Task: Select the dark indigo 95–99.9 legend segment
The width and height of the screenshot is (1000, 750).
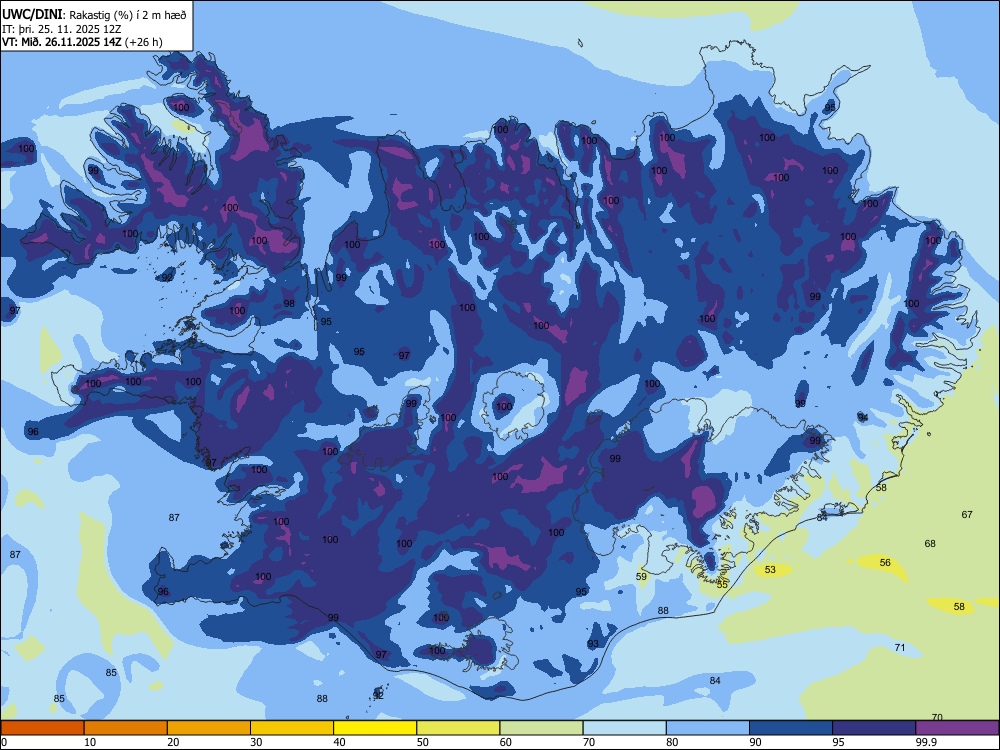Action: [874, 728]
